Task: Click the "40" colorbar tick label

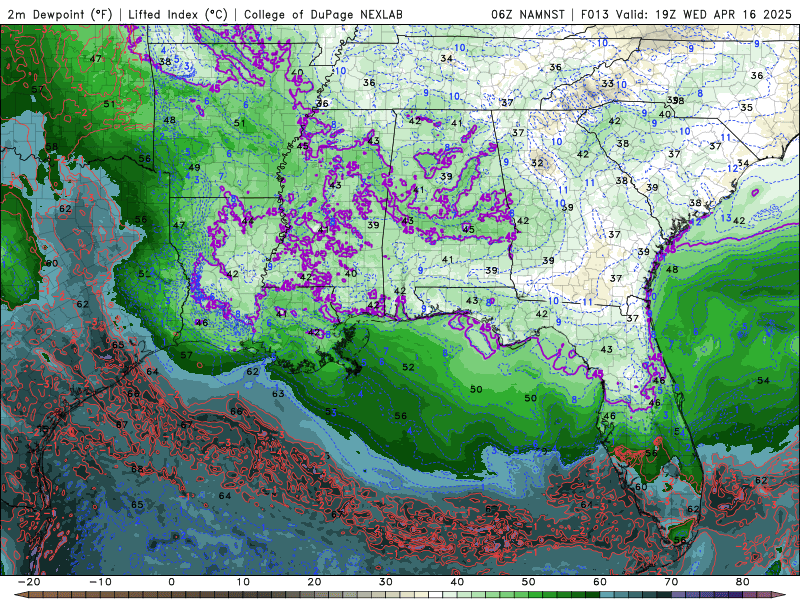Action: coord(457,582)
